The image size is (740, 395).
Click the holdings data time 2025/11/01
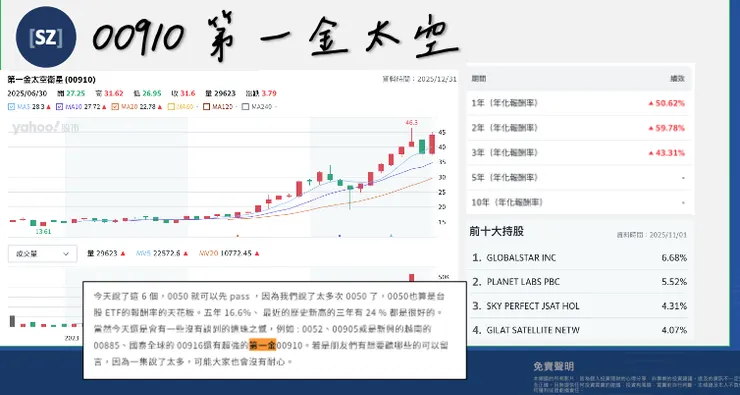coord(668,235)
